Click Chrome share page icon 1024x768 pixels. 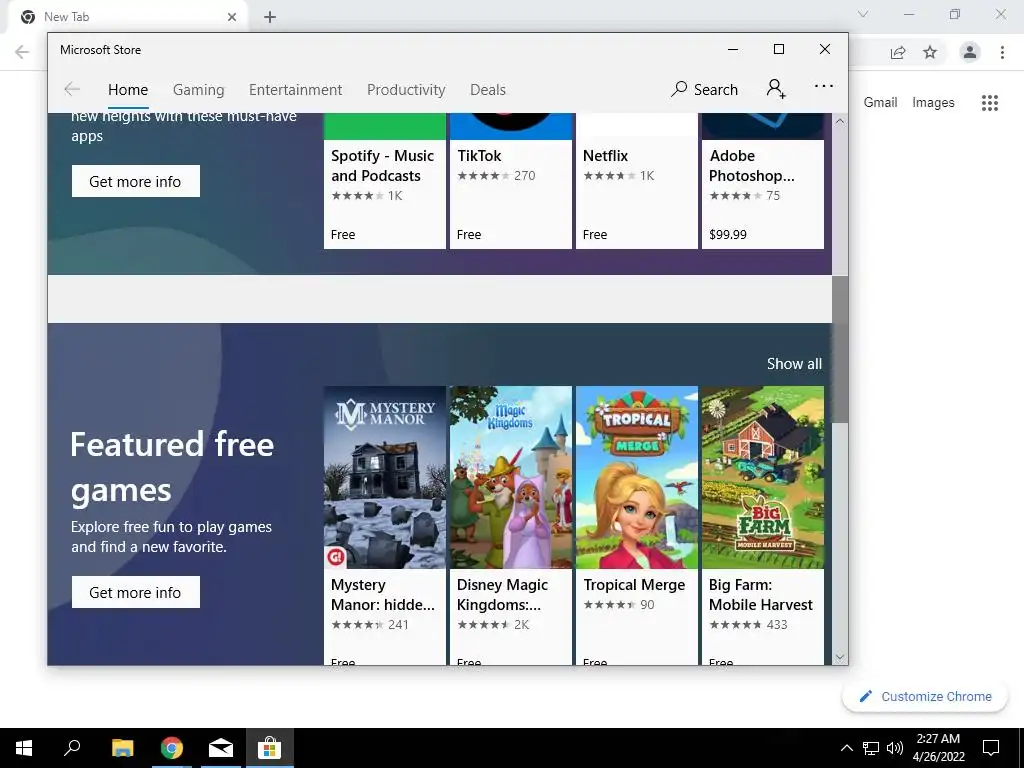click(898, 52)
